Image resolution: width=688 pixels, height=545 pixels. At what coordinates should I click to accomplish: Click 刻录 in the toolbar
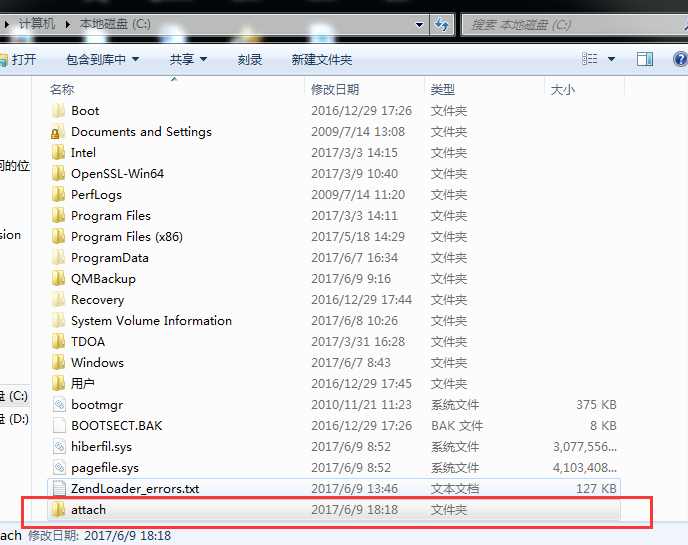tap(250, 59)
